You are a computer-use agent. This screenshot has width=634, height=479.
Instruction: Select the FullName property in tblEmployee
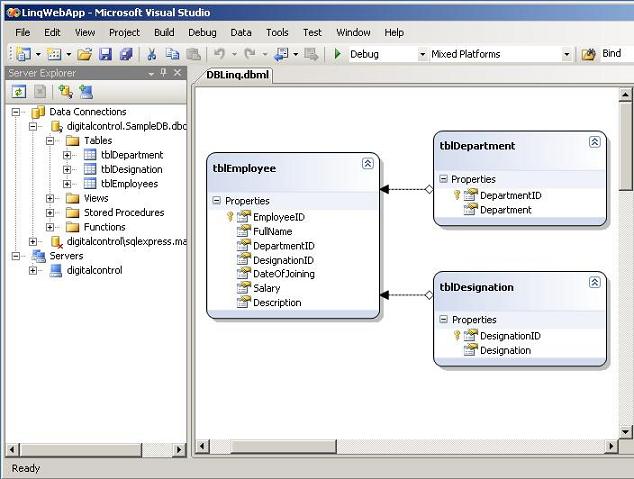coord(273,232)
